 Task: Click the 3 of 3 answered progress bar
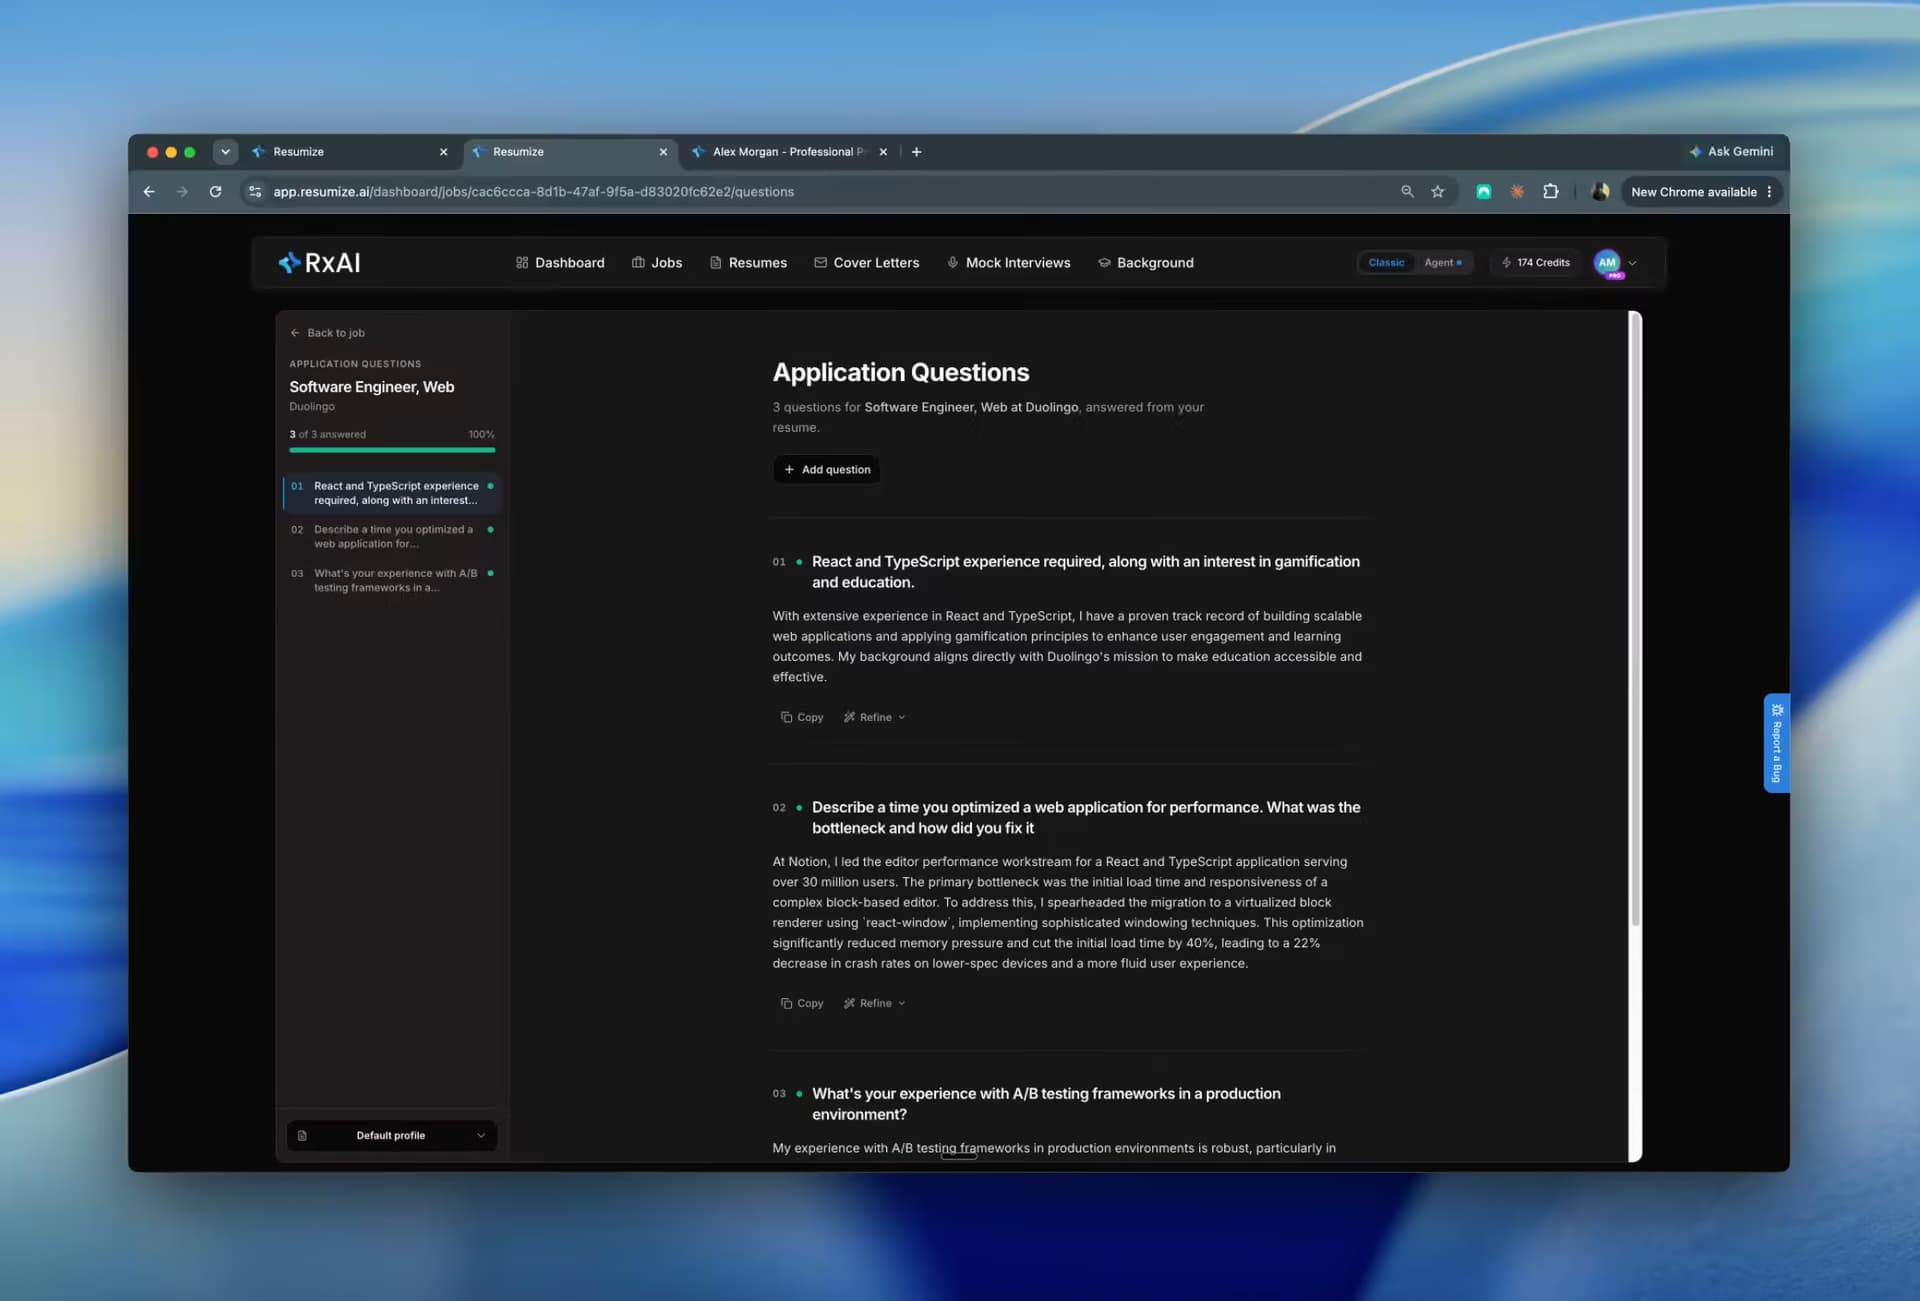[x=392, y=450]
